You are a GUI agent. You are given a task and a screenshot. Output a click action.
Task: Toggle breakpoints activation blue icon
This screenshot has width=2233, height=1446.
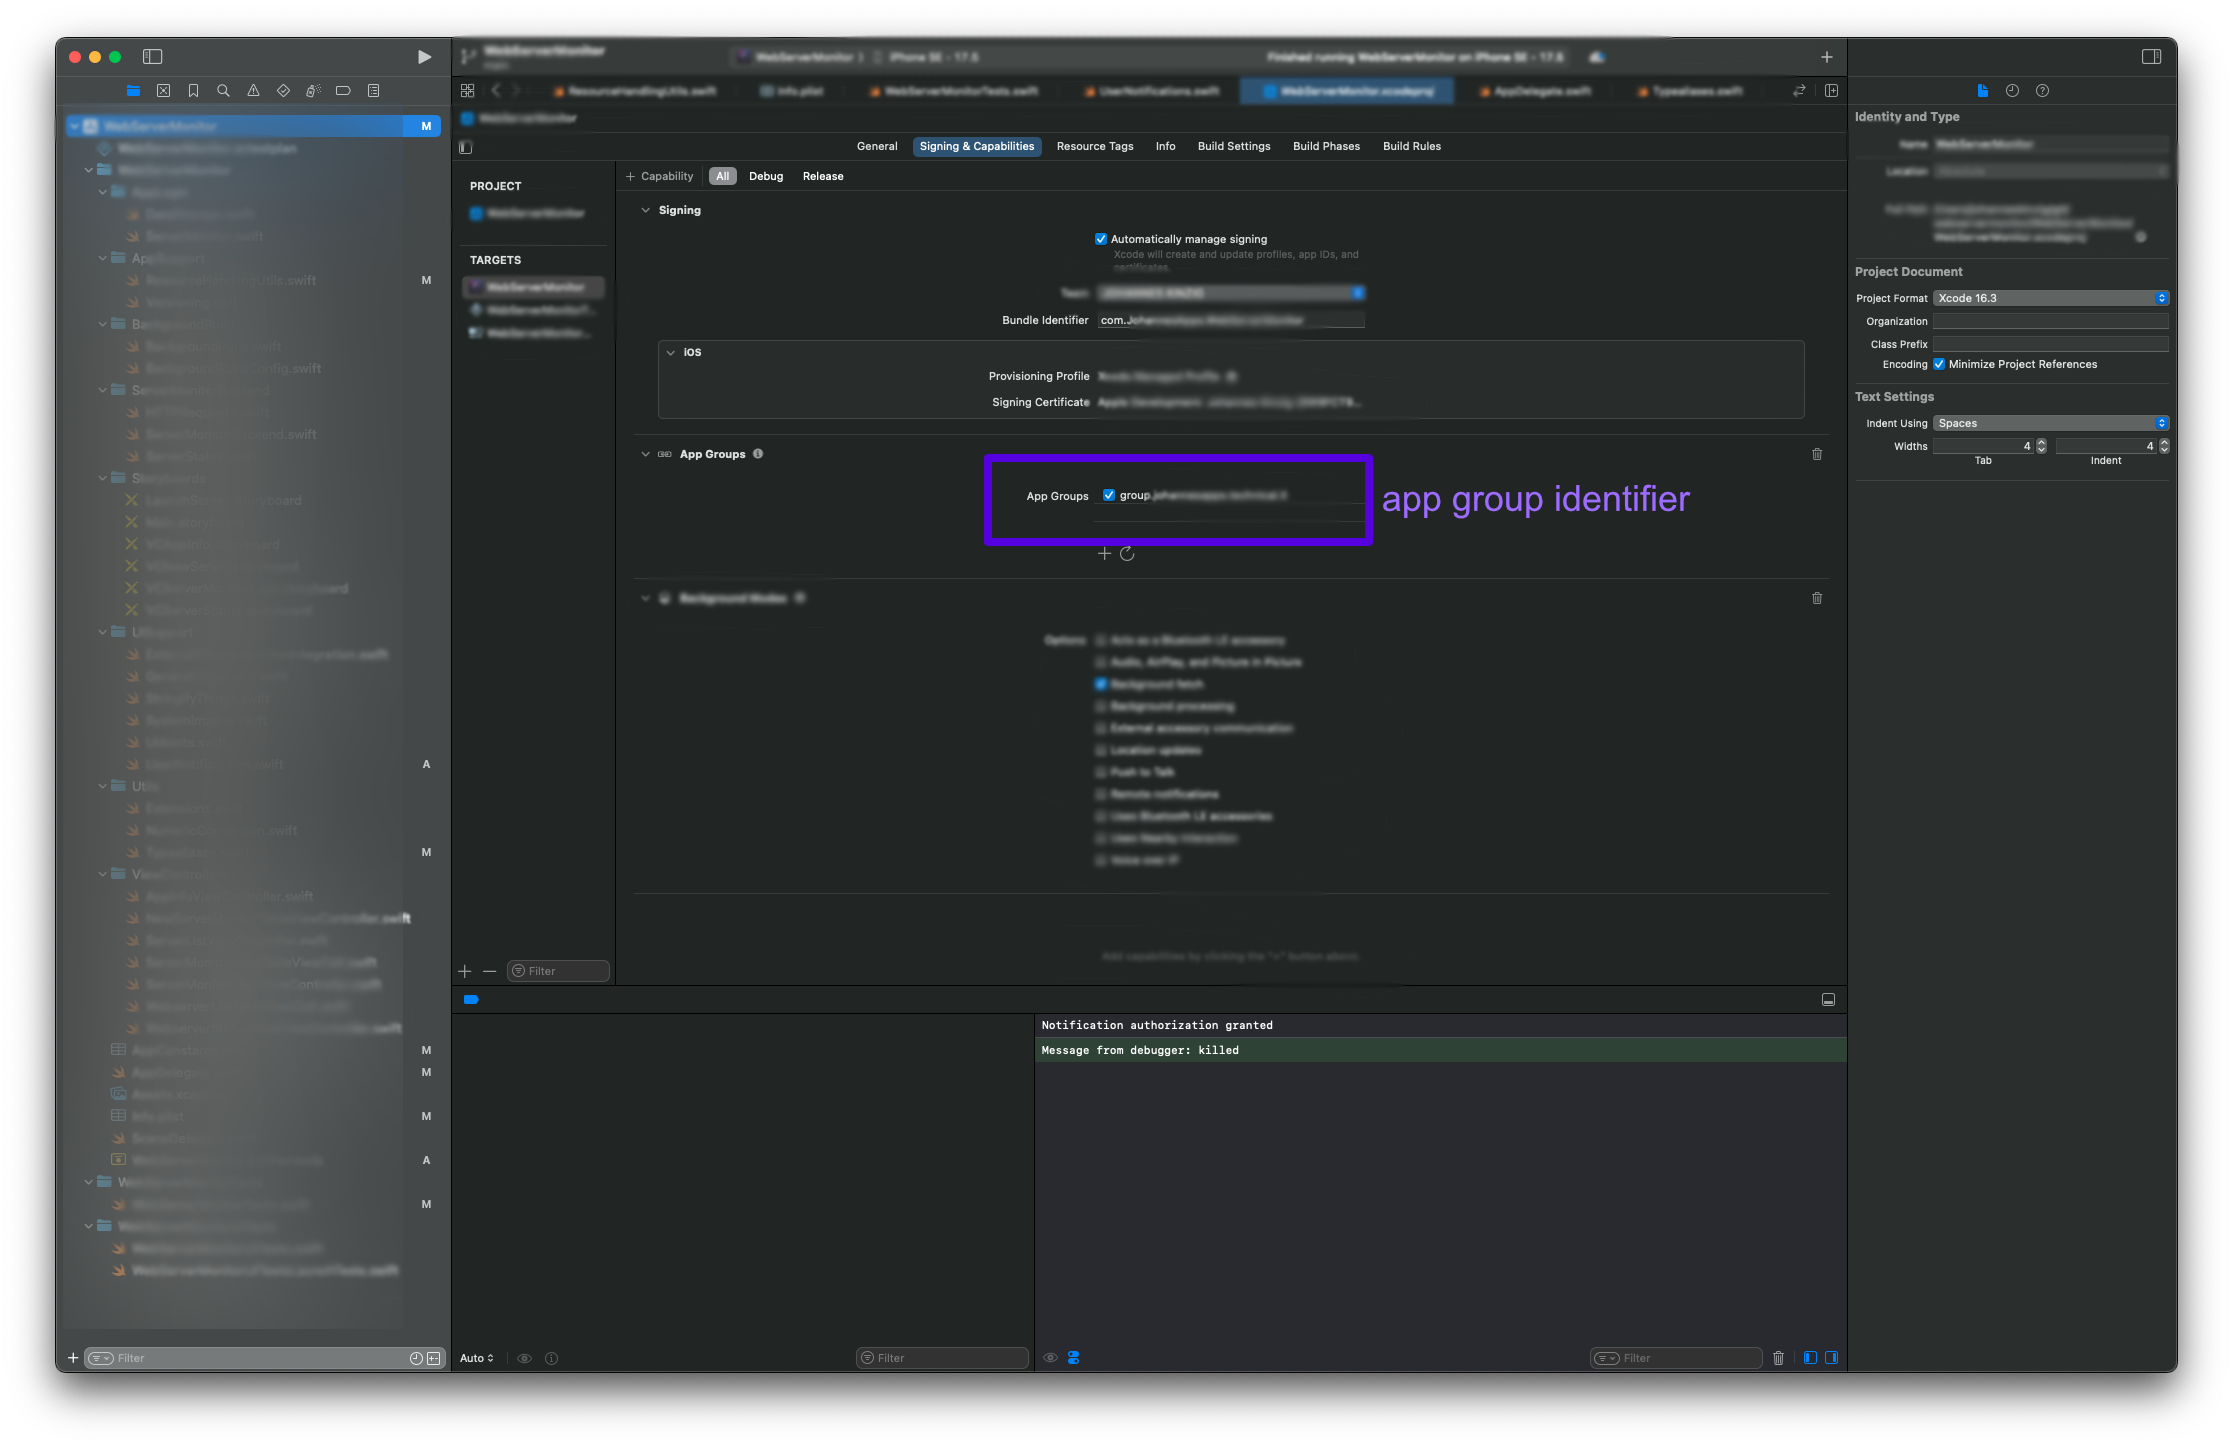[x=471, y=1000]
